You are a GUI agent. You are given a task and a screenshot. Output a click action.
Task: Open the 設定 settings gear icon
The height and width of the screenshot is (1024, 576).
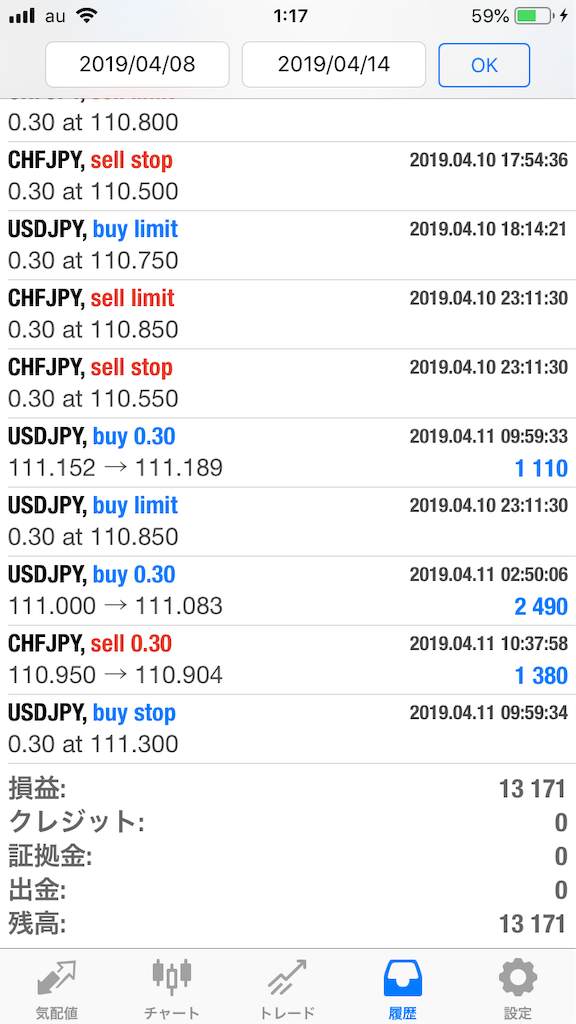518,978
